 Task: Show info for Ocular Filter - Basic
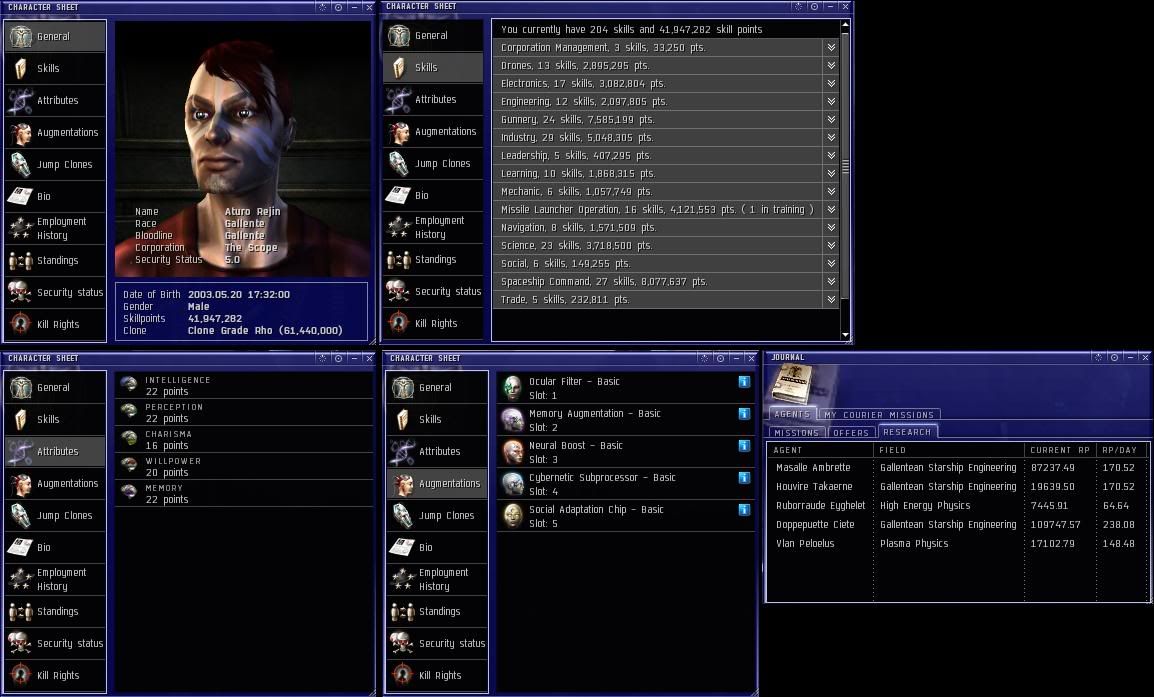point(744,381)
